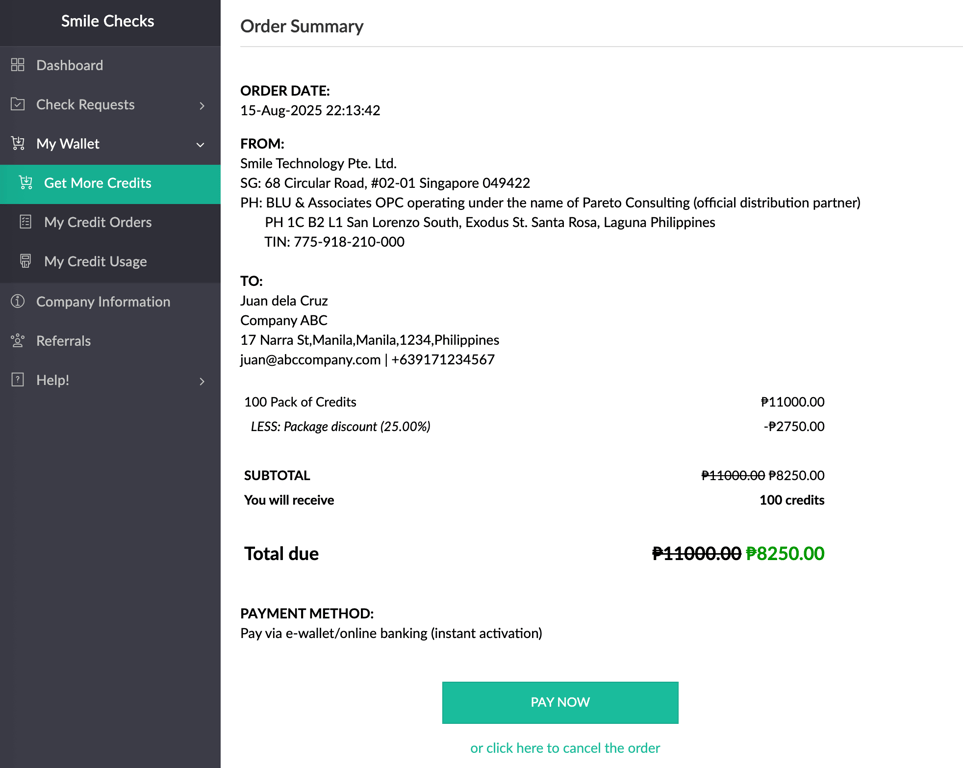
Task: Click the Help question mark icon
Action: coord(18,380)
